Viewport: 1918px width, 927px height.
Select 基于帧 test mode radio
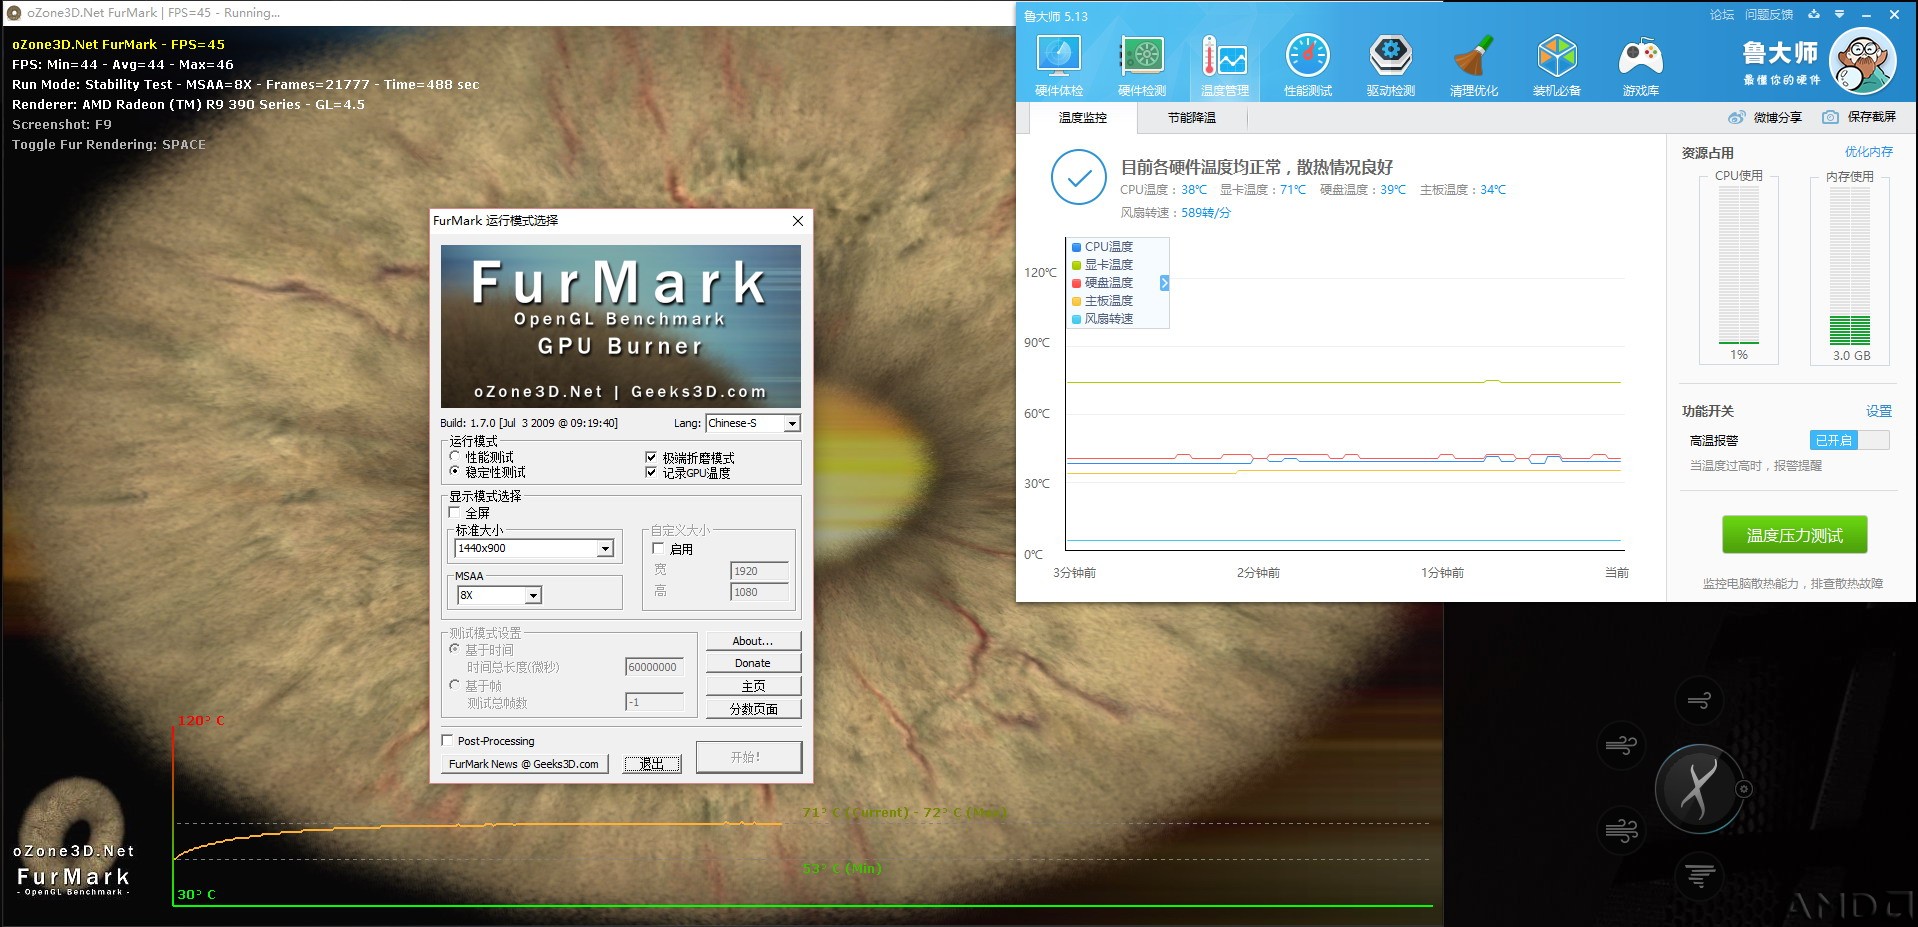455,685
